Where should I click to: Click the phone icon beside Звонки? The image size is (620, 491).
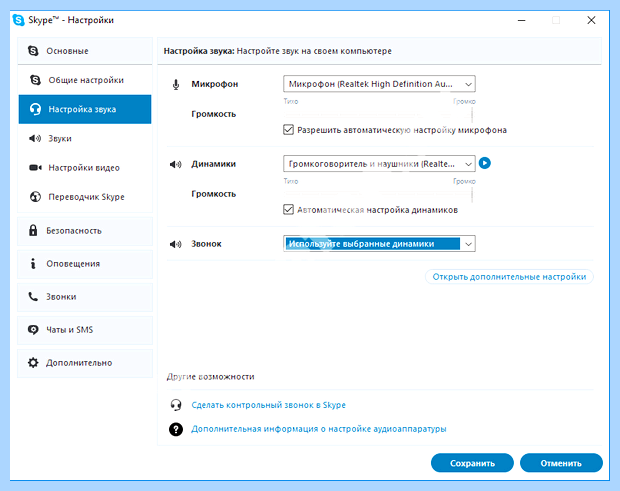click(x=33, y=296)
